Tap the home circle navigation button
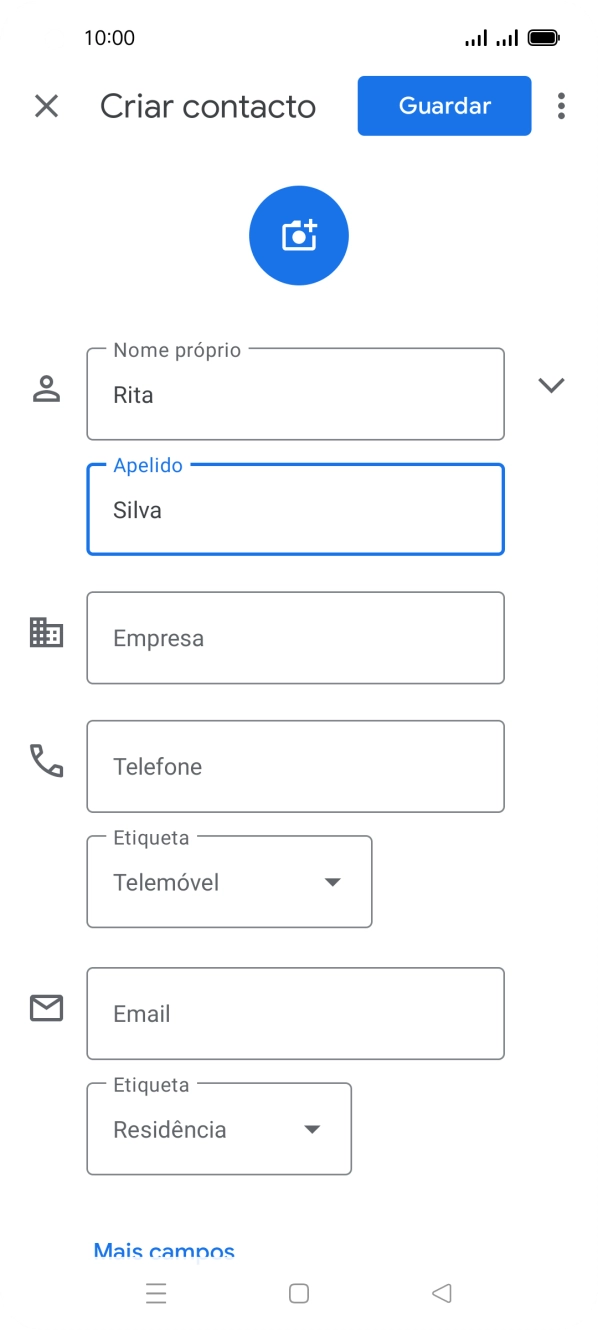This screenshot has width=598, height=1330. [298, 1293]
